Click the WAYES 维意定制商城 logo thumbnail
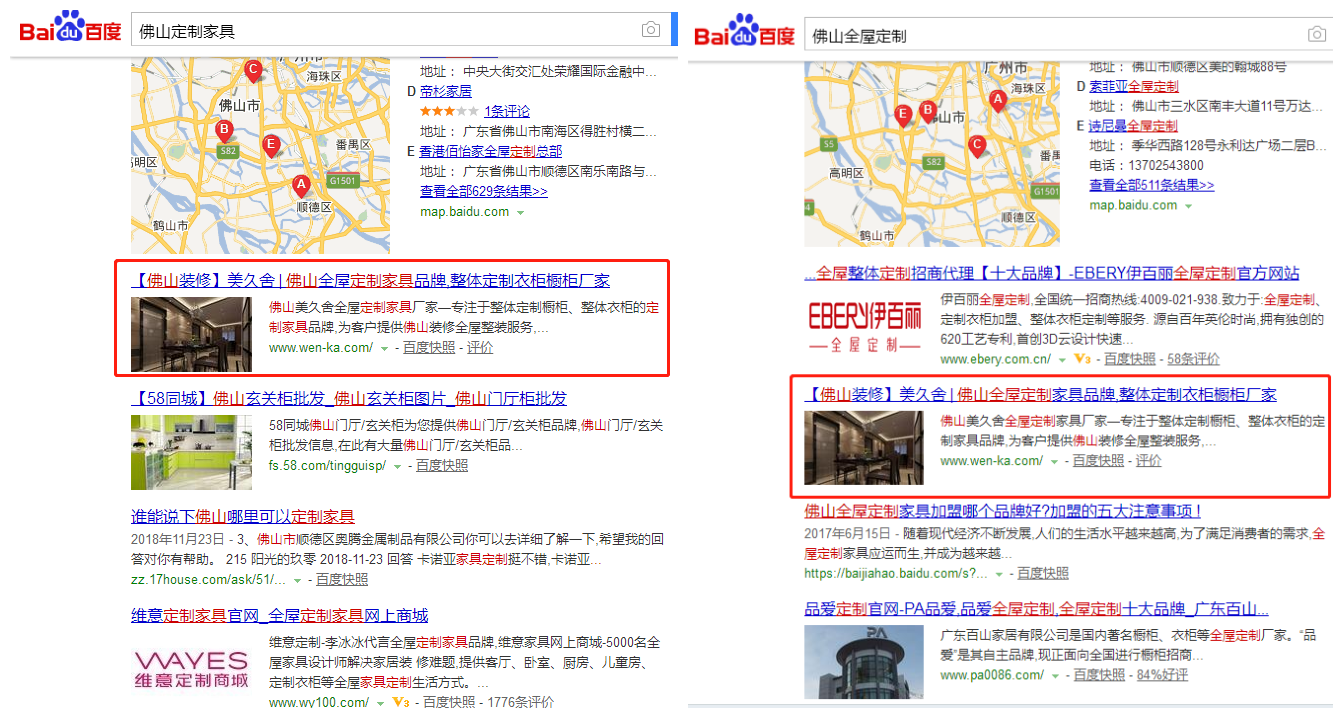Image resolution: width=1343 pixels, height=718 pixels. point(192,668)
